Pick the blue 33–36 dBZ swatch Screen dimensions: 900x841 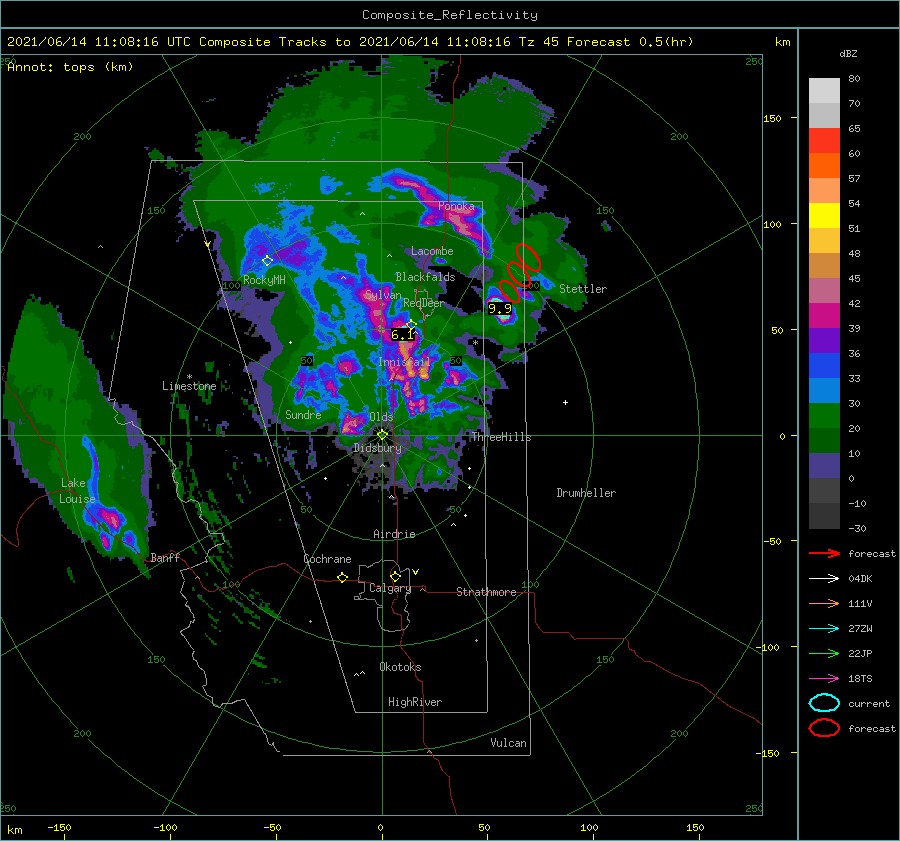point(824,366)
